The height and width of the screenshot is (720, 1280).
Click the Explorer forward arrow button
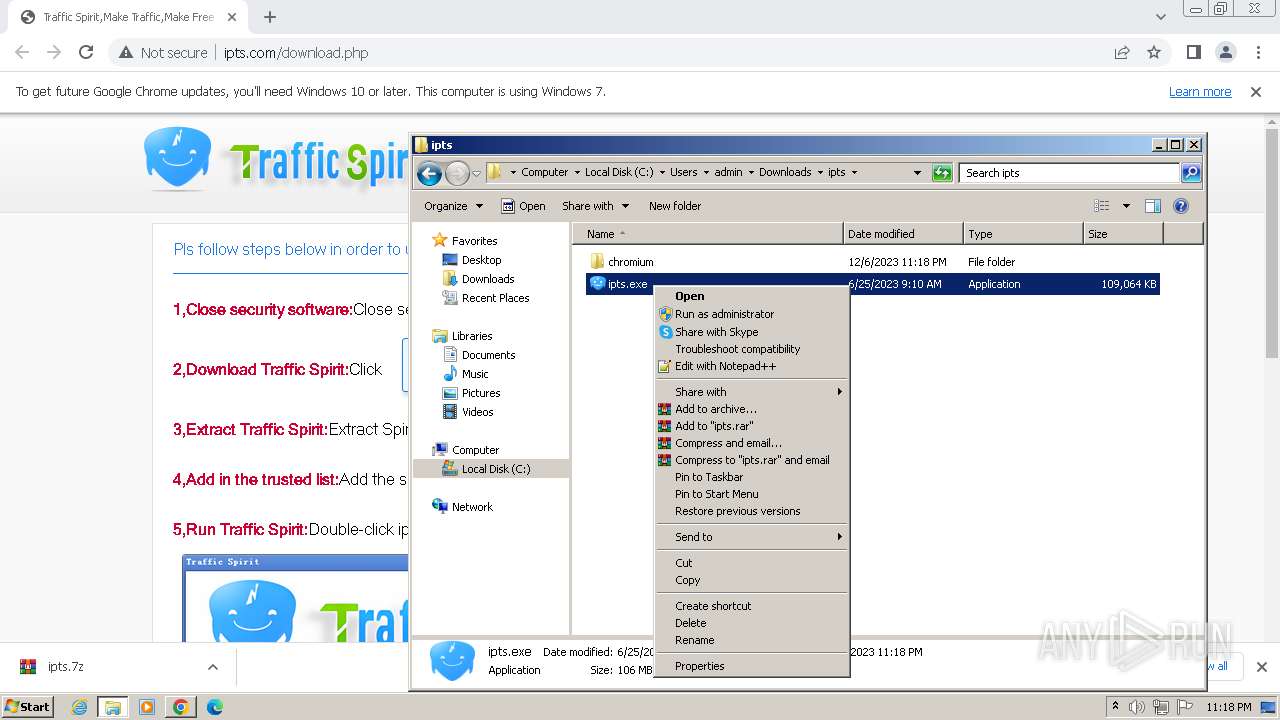coord(457,173)
